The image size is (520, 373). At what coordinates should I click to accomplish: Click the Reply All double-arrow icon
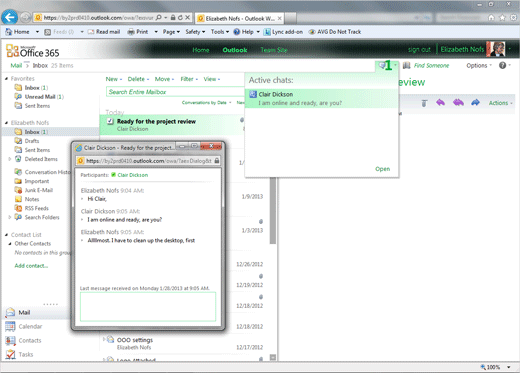pyautogui.click(x=458, y=103)
